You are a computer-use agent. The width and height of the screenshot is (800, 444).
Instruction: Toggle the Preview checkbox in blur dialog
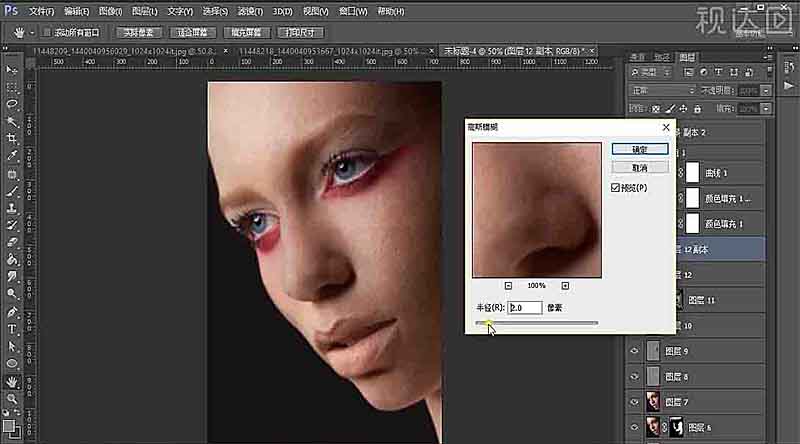point(615,188)
